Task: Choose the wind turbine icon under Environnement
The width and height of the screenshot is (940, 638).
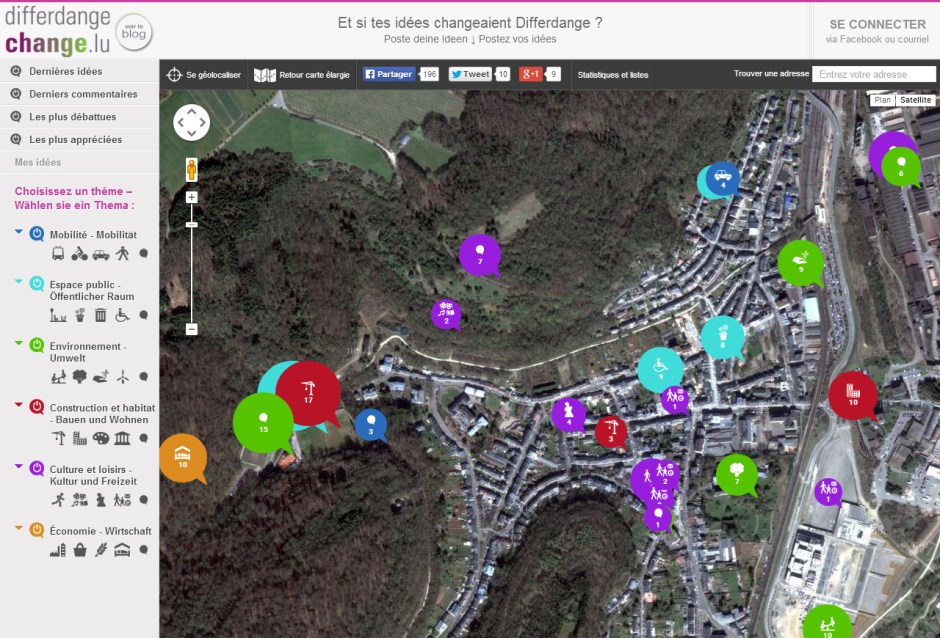Action: coord(122,378)
